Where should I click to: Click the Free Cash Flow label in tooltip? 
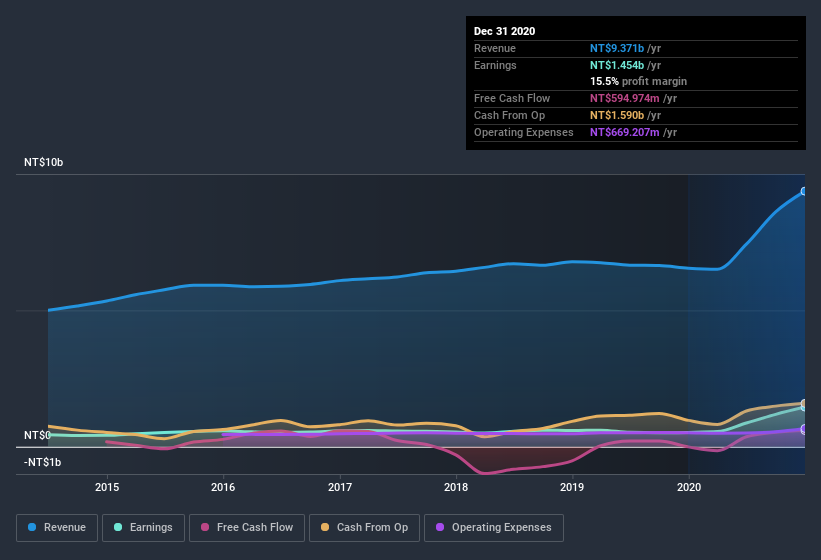point(512,98)
